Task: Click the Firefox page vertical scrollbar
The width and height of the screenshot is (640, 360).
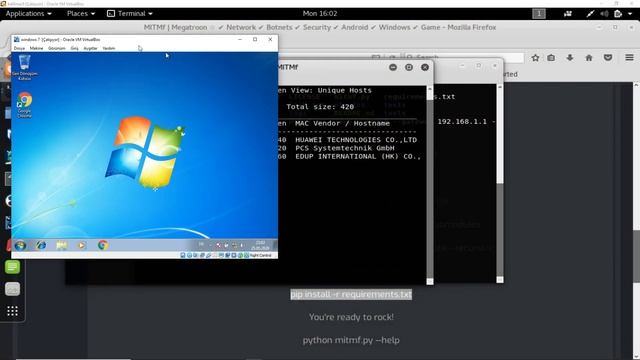Action: tap(636, 220)
